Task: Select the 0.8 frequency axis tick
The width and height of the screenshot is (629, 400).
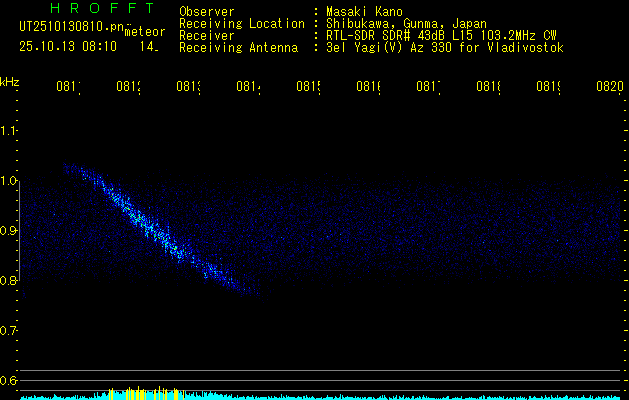Action: 10,281
